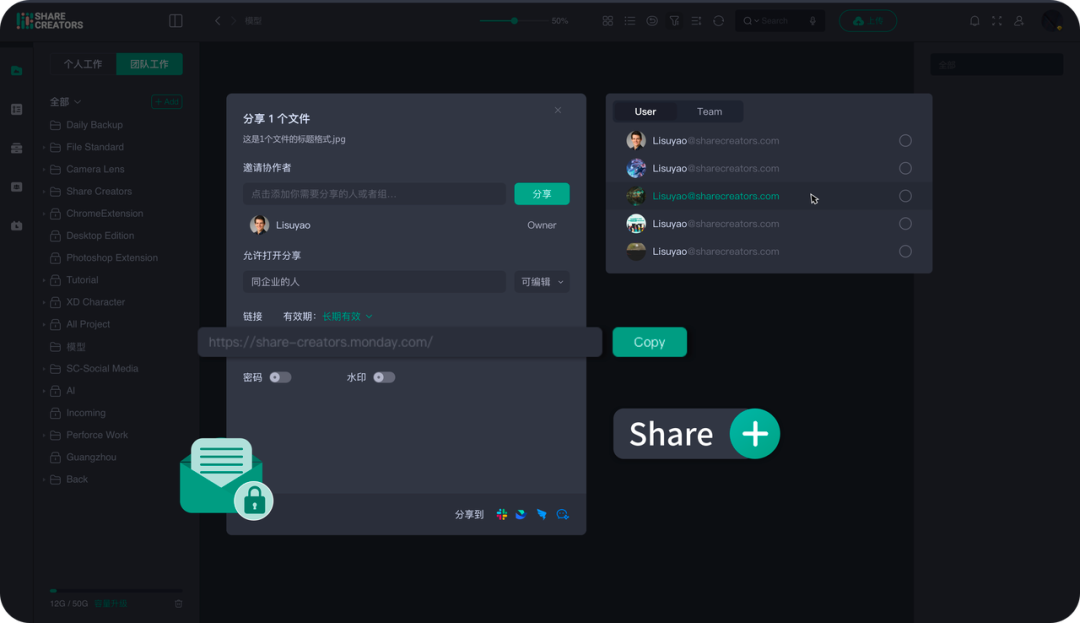This screenshot has width=1080, height=623.
Task: Open the 容量升级 upgrade link
Action: tap(110, 604)
